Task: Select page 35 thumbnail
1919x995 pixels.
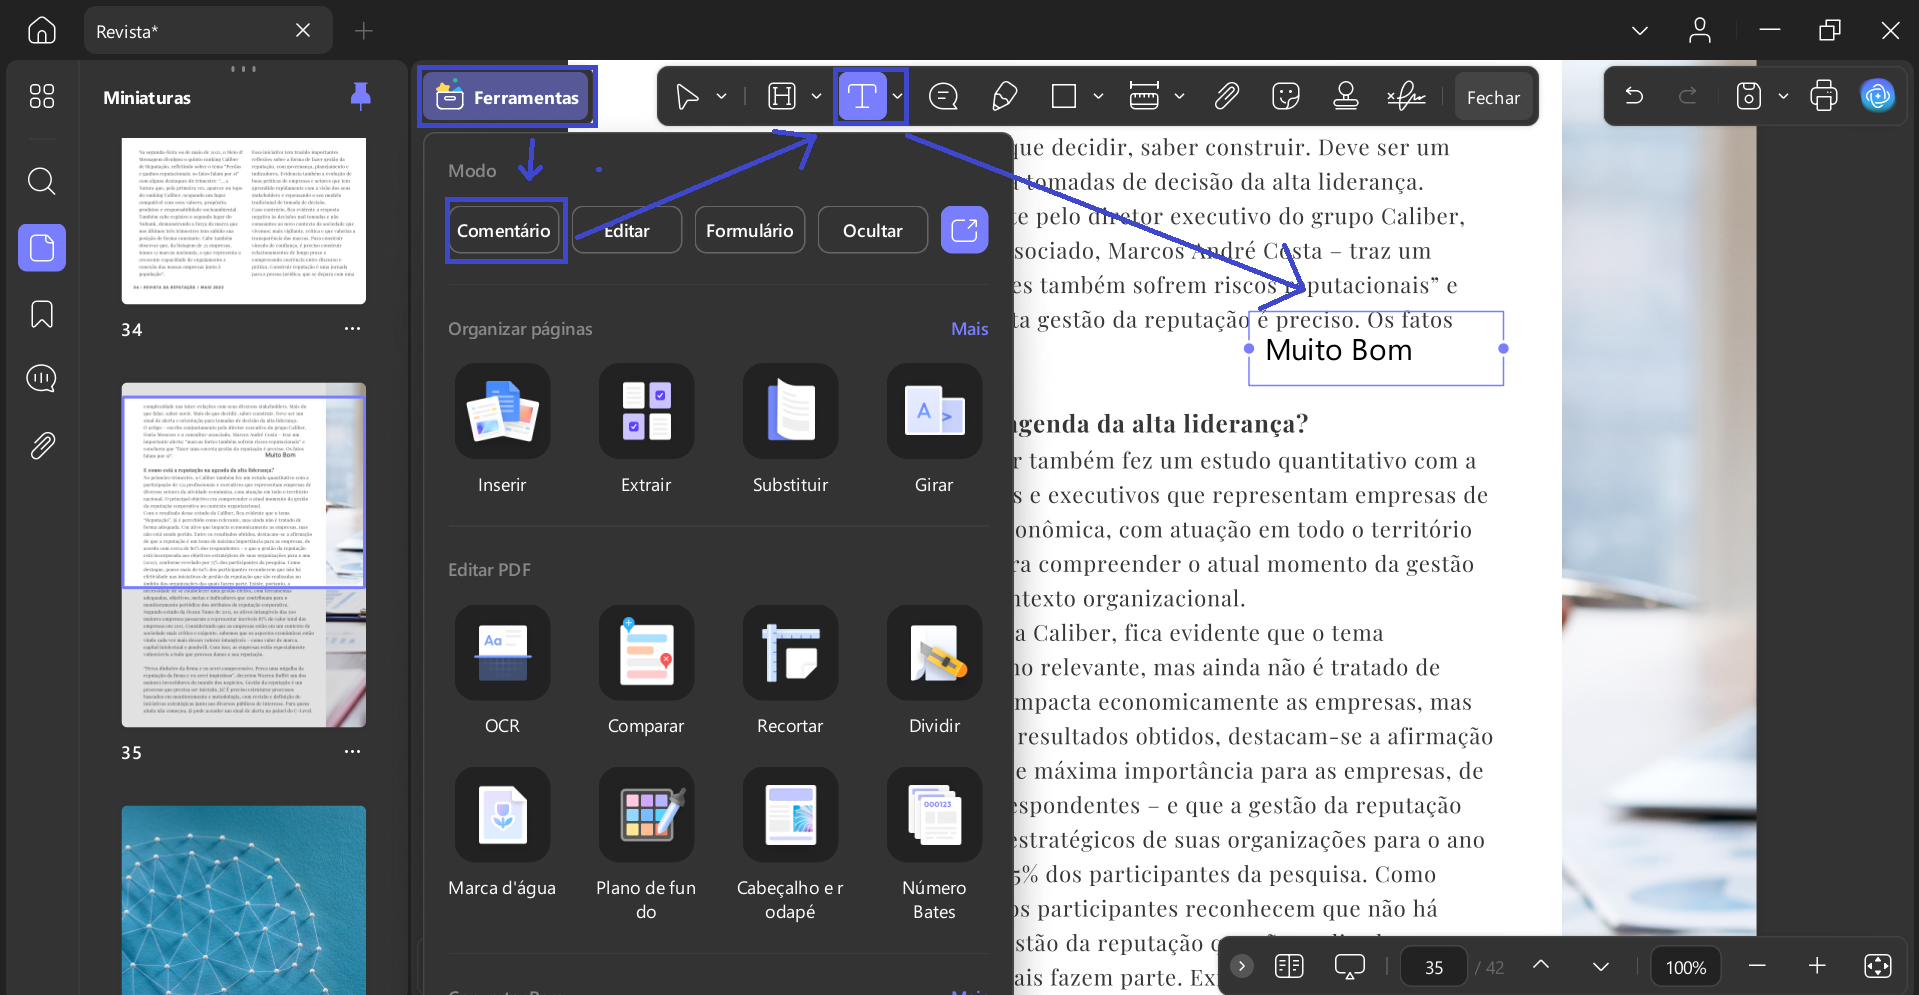Action: (x=244, y=555)
